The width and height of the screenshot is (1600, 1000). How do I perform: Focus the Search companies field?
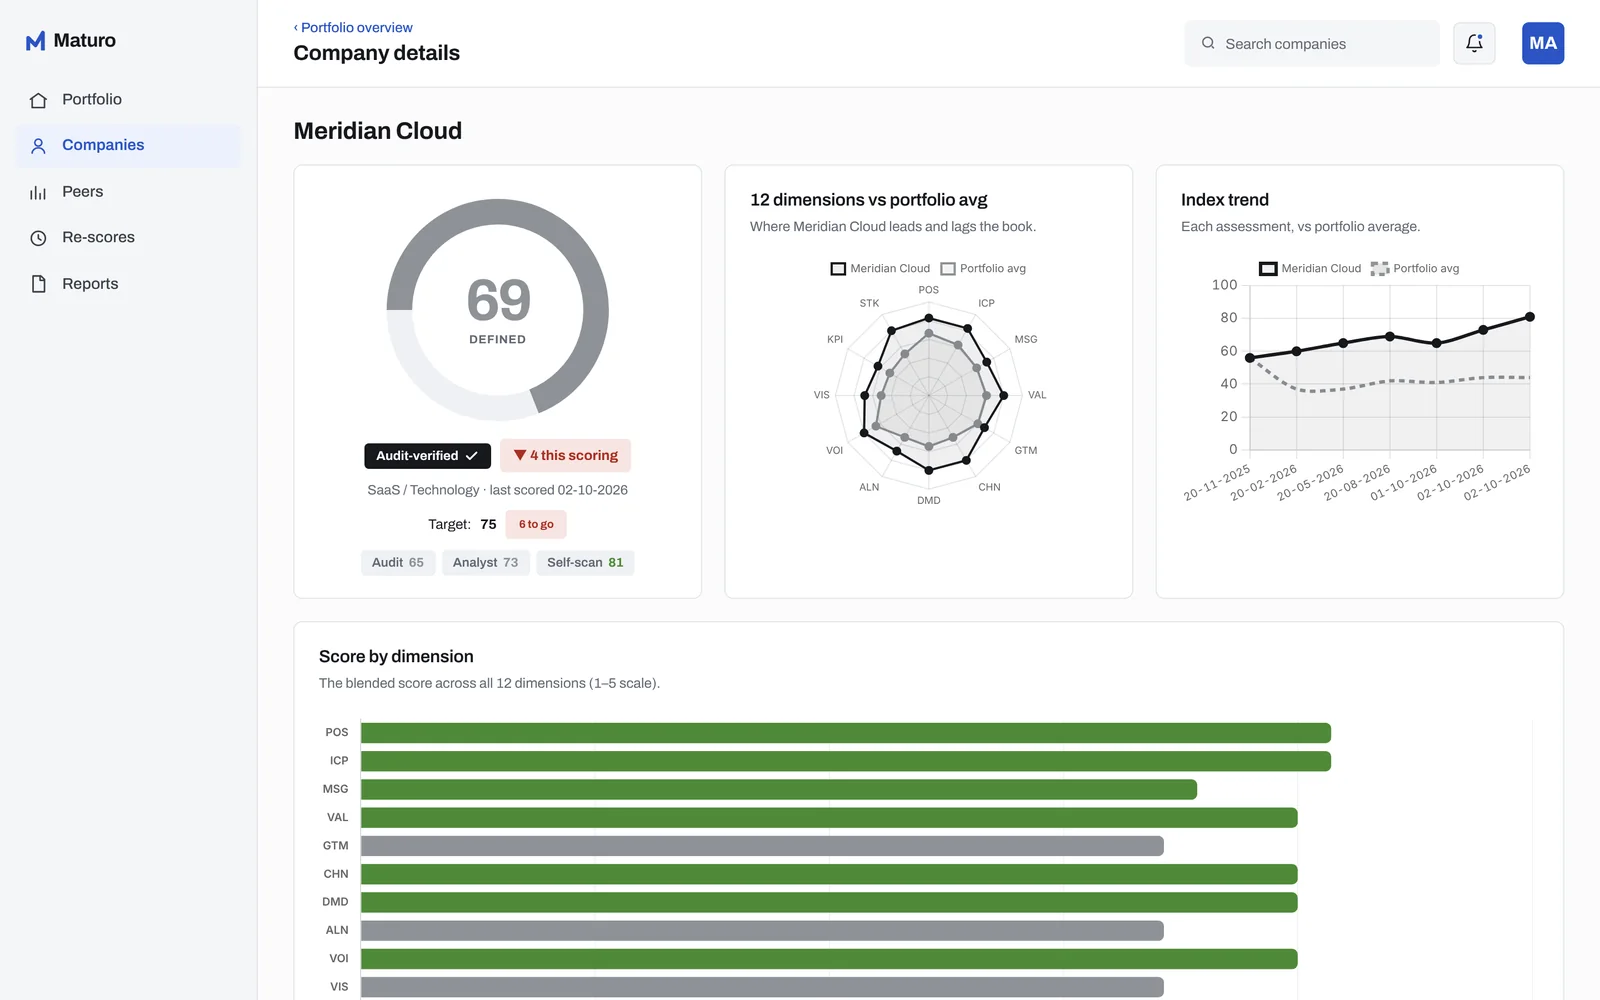[1312, 44]
